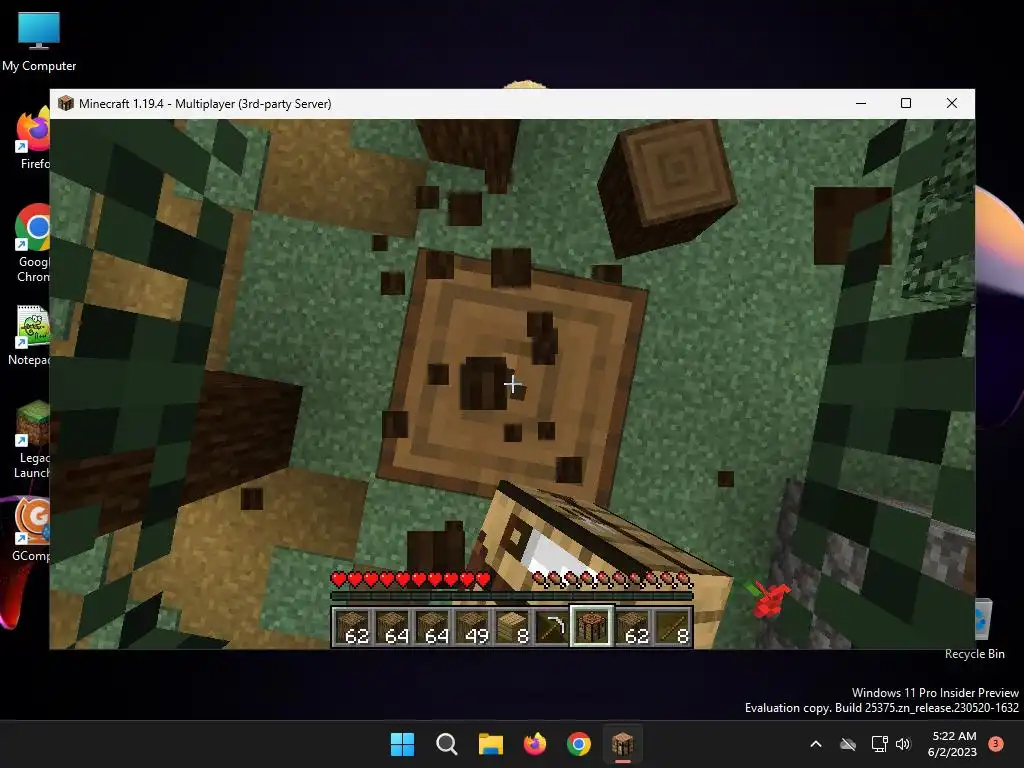
Task: Open the clock showing 5:22 AM
Action: tap(952, 744)
